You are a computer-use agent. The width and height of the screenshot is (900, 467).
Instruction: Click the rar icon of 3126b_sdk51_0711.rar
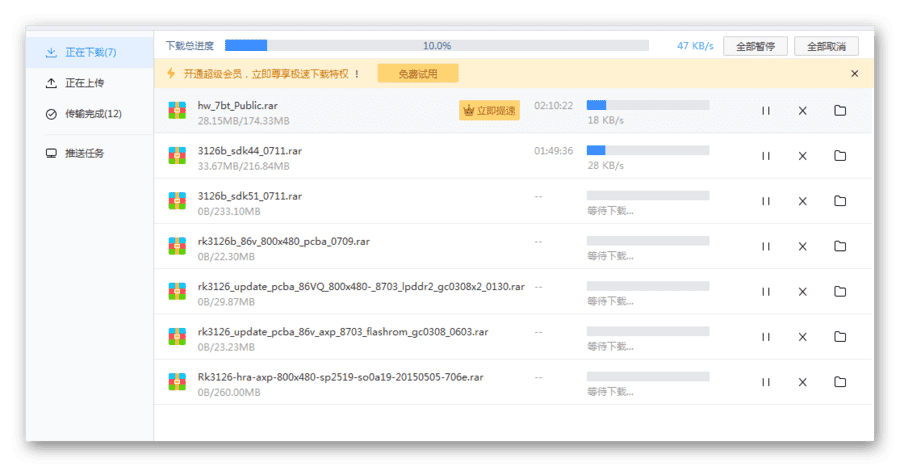pyautogui.click(x=177, y=201)
